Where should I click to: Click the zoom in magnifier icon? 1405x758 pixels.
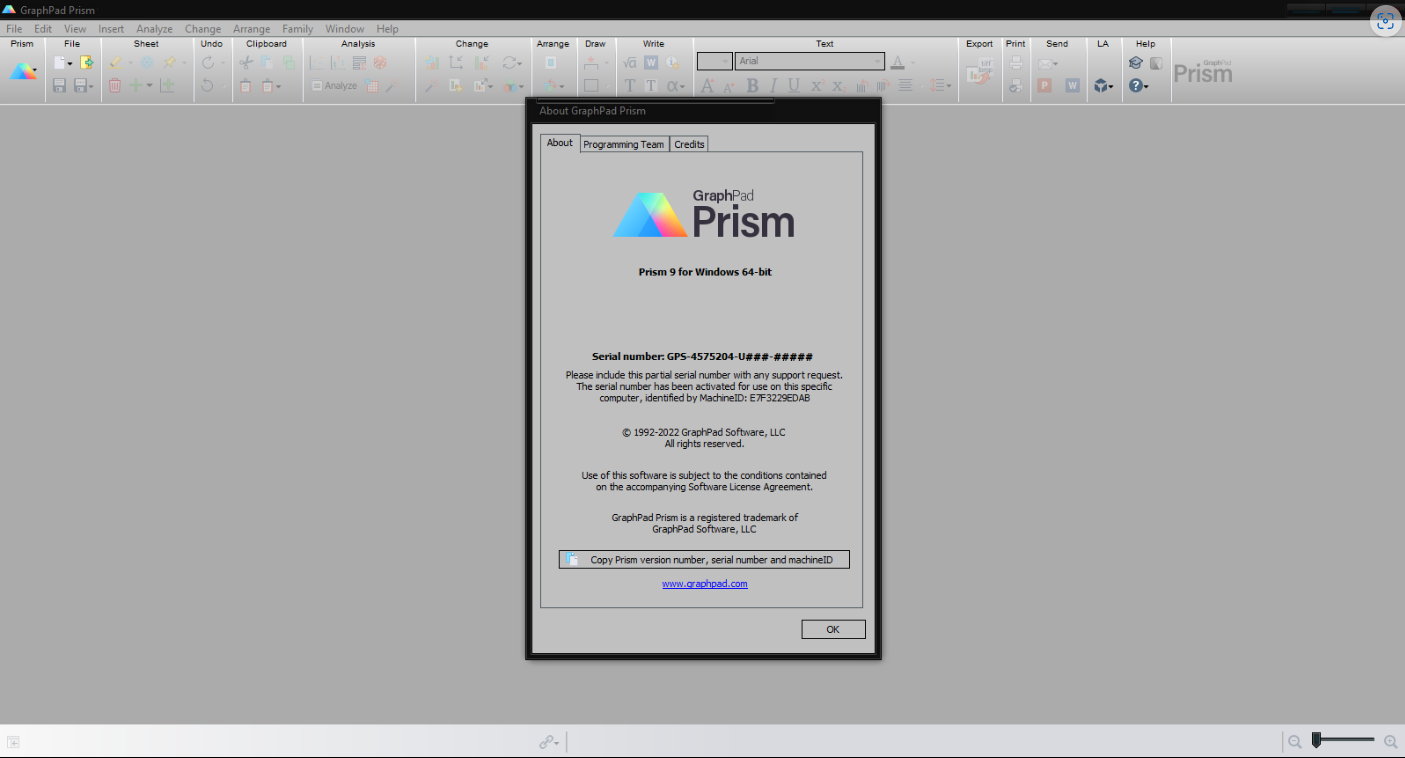click(x=1391, y=742)
